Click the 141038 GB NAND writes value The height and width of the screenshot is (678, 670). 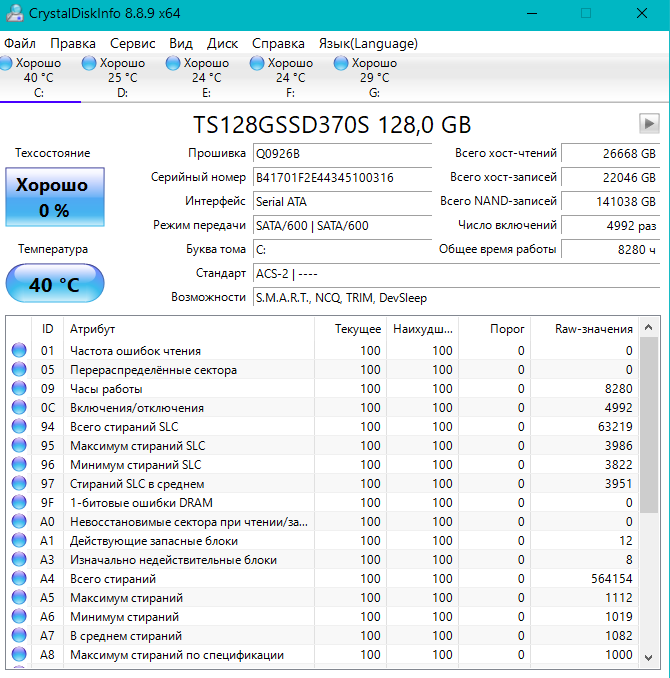610,202
